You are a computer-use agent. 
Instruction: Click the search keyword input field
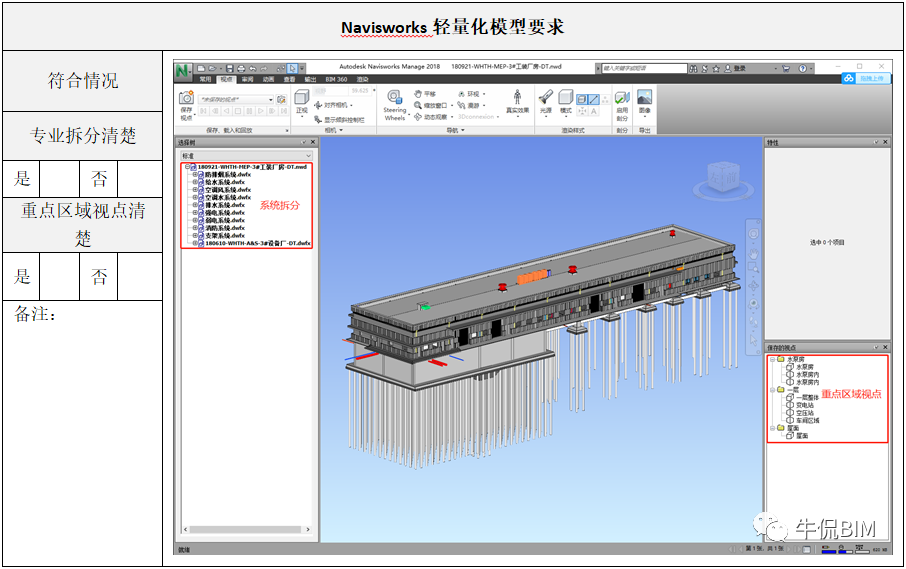pyautogui.click(x=644, y=68)
